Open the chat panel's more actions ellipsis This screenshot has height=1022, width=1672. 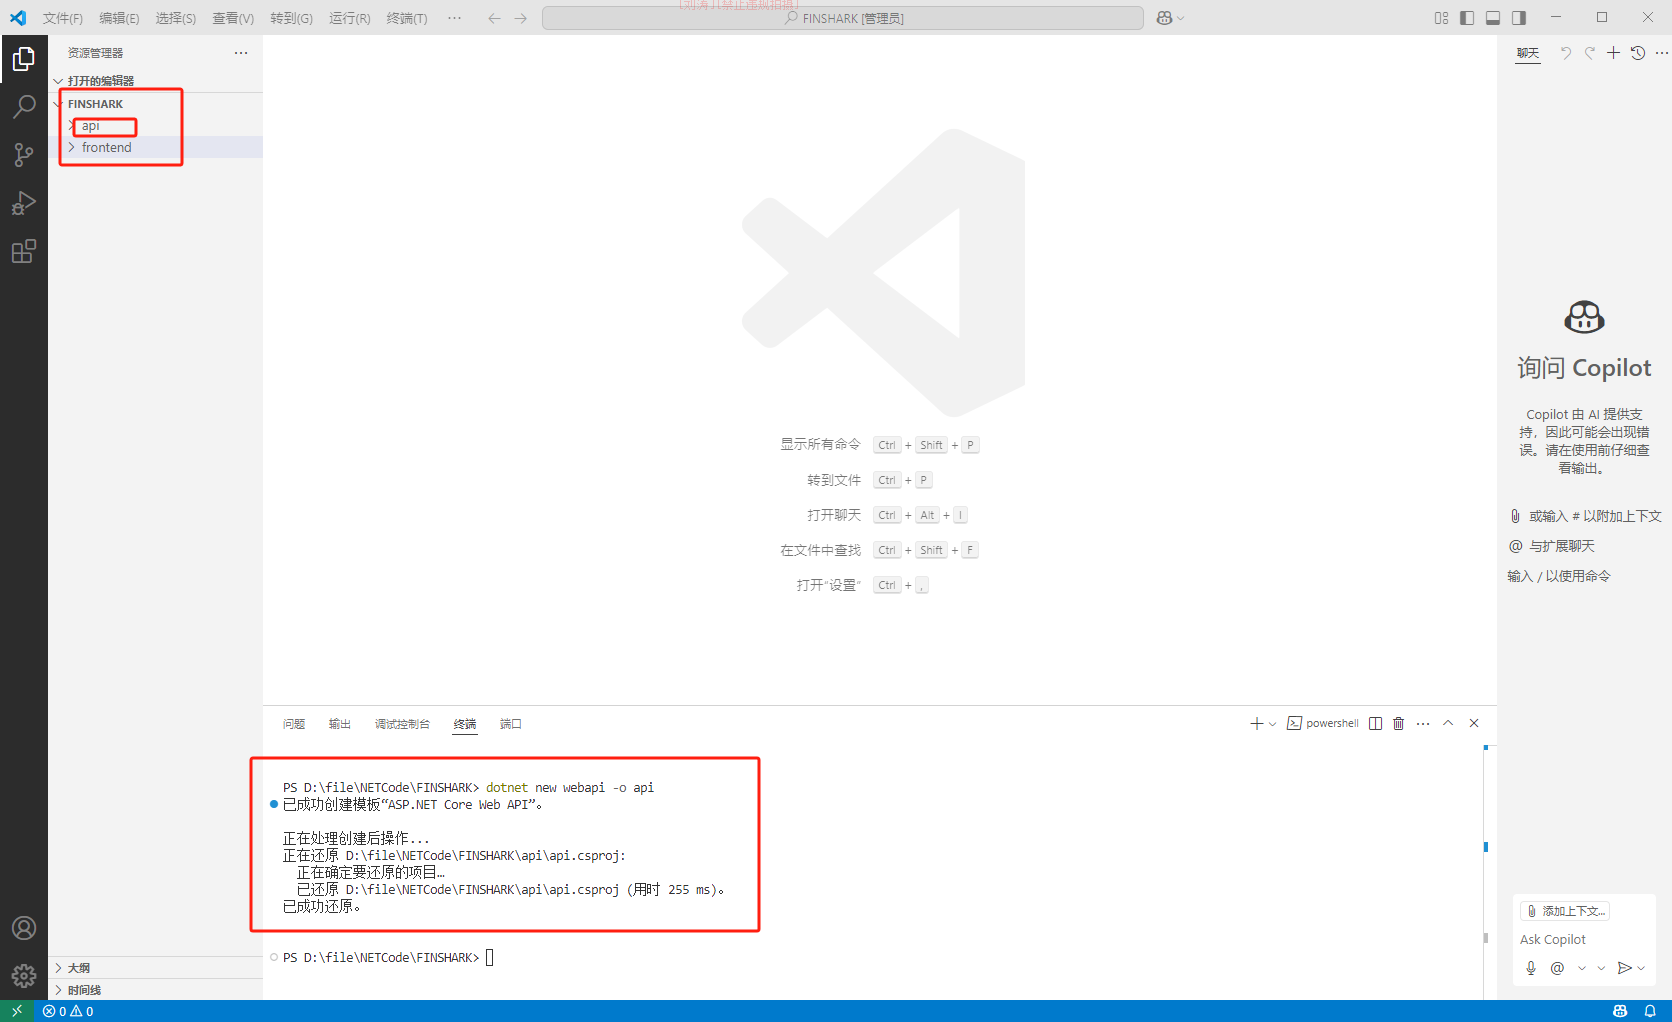click(1662, 53)
